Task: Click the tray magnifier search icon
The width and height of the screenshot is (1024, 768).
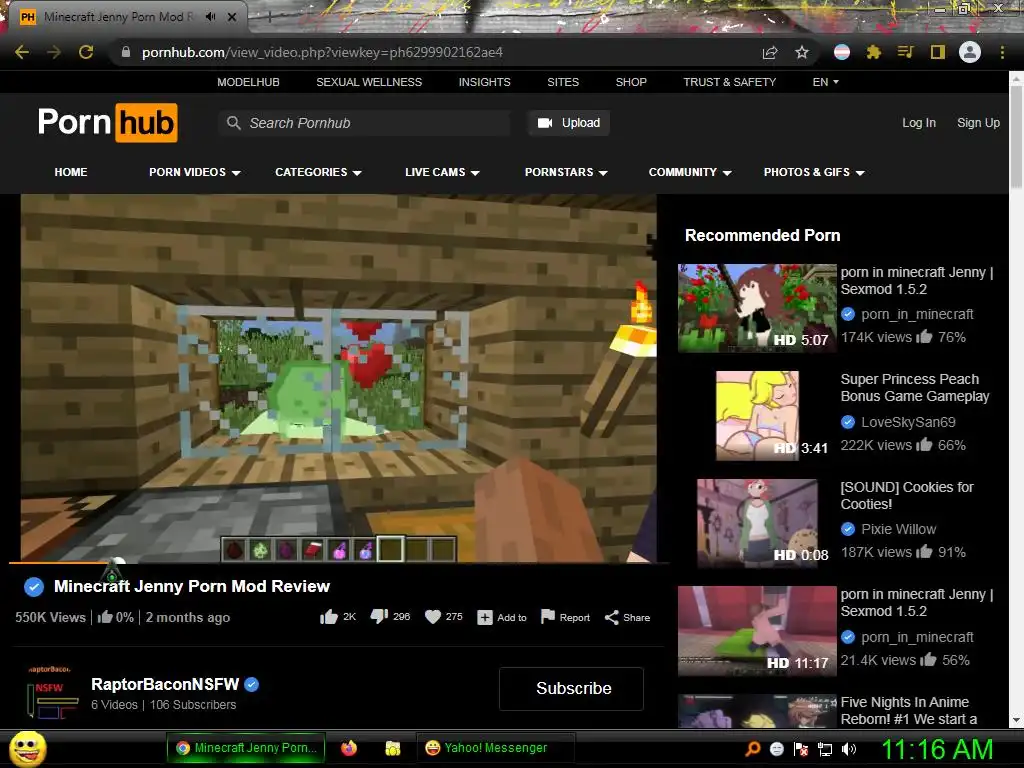Action: (753, 748)
